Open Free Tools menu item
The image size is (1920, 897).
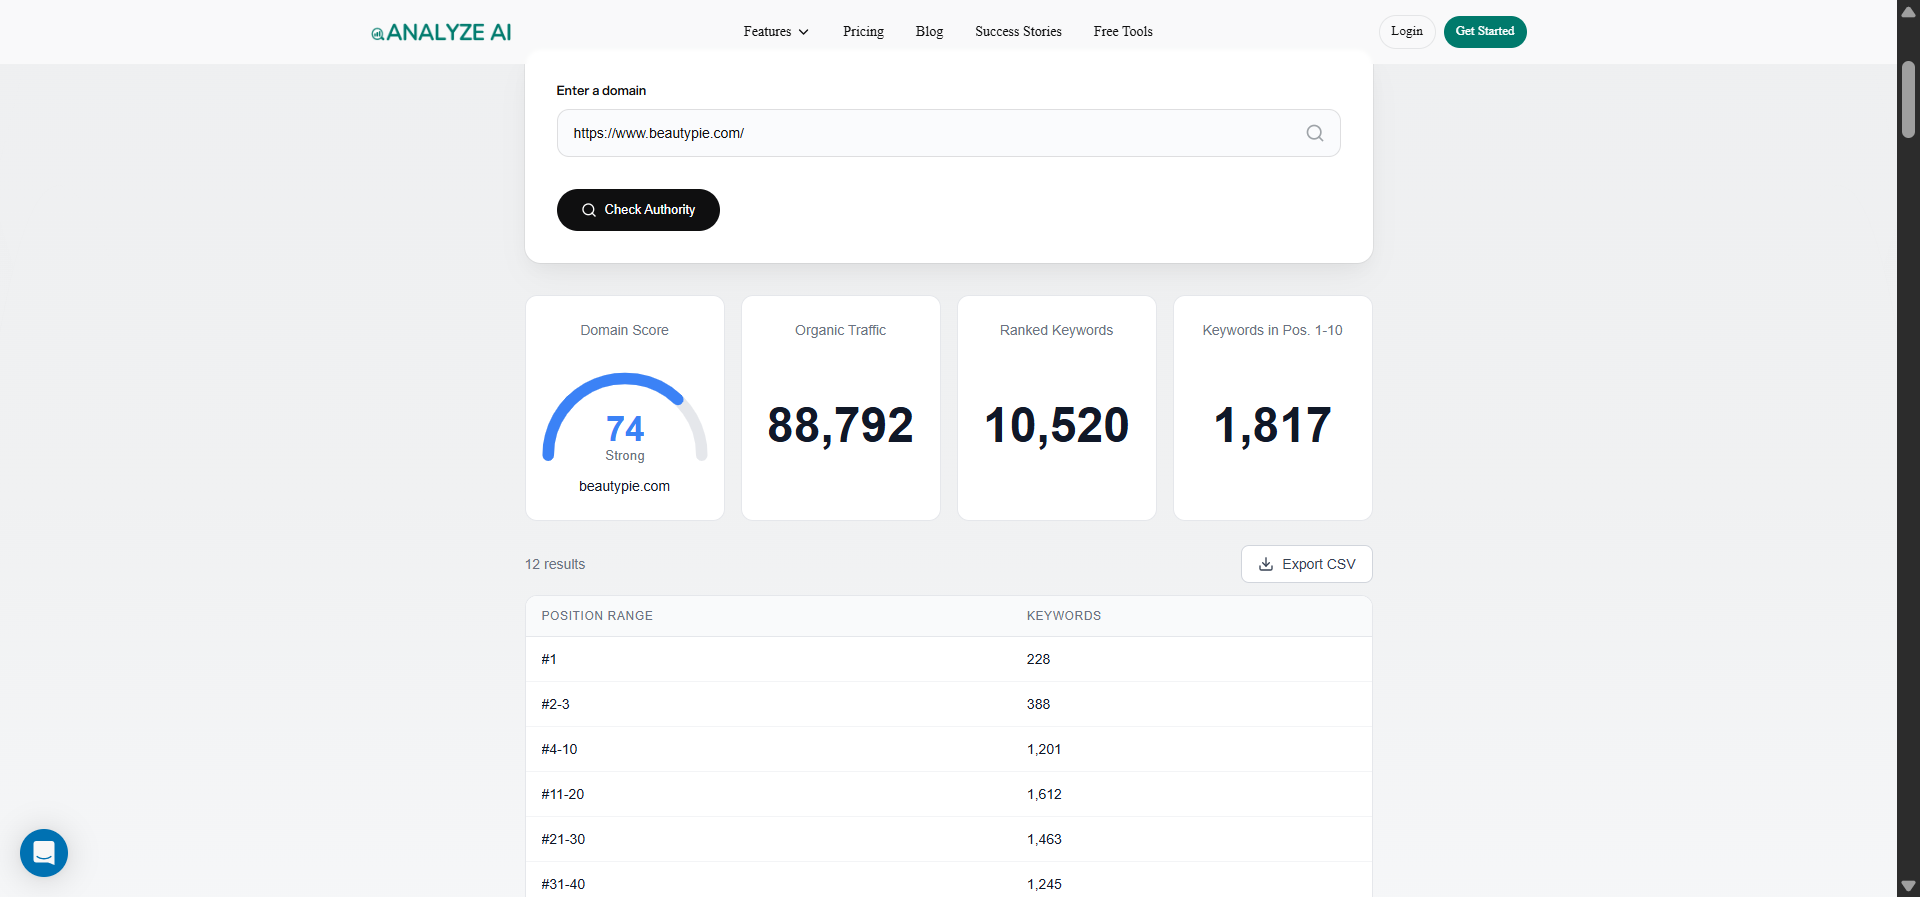click(x=1123, y=32)
